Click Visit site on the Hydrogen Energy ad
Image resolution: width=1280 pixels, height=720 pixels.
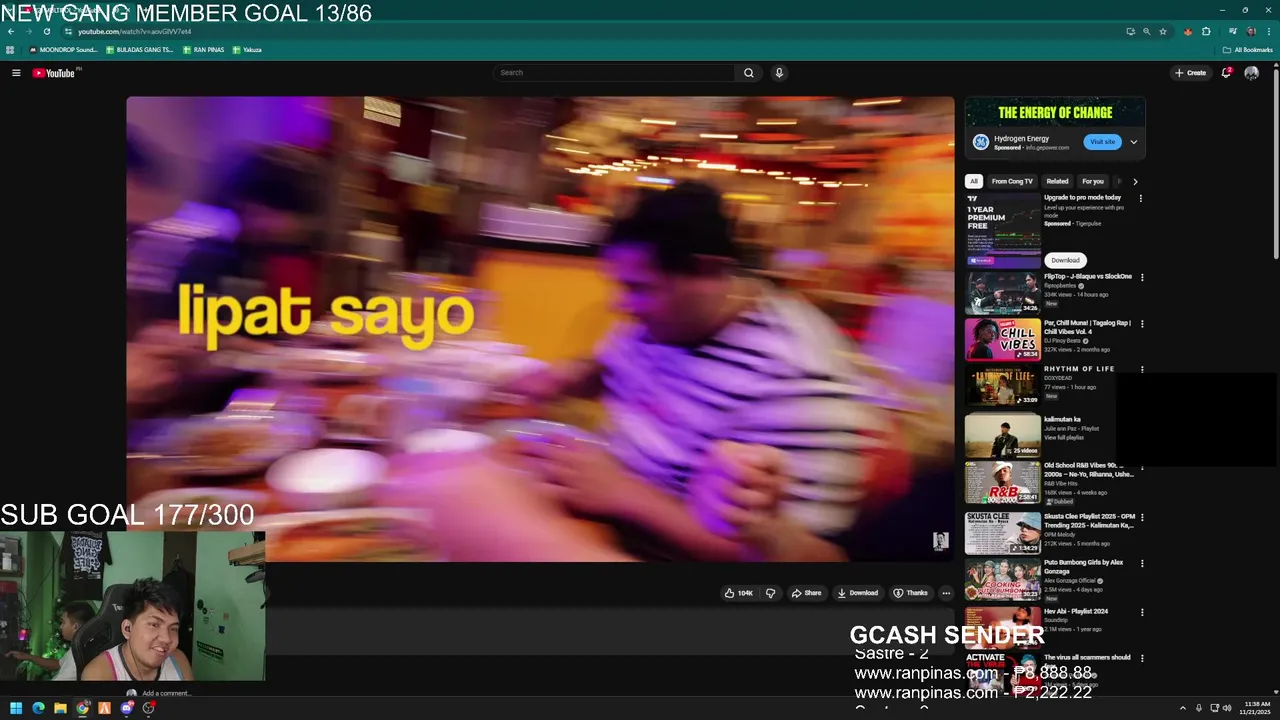pyautogui.click(x=1102, y=142)
